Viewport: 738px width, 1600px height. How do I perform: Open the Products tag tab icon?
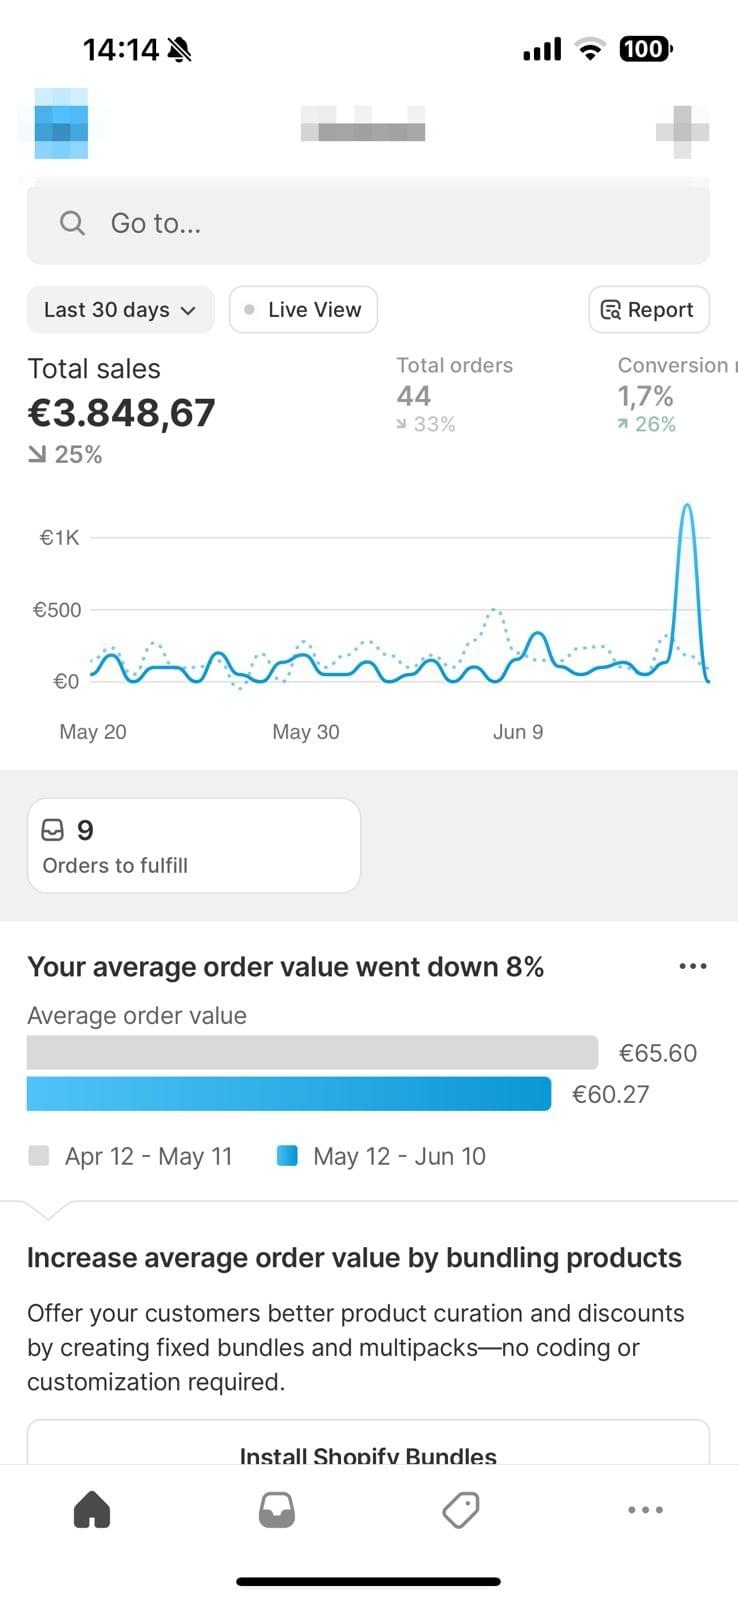(x=461, y=1510)
